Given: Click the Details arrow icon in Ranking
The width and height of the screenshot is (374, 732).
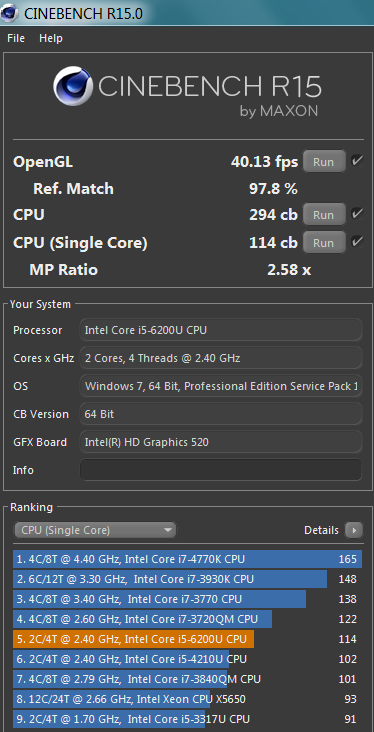Looking at the screenshot, I should point(353,530).
